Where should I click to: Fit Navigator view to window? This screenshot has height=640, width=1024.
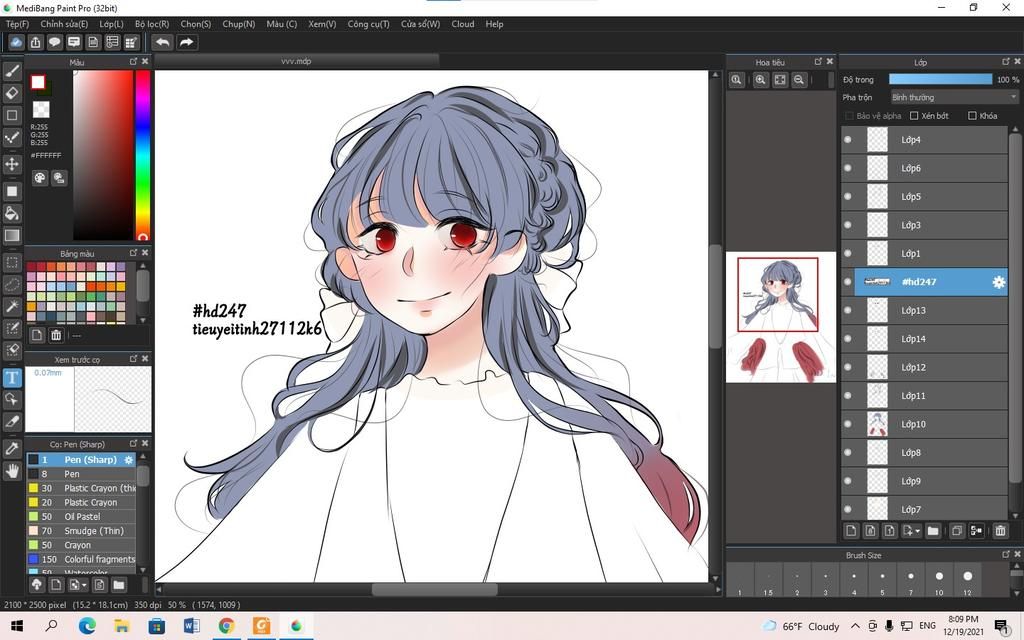[780, 80]
